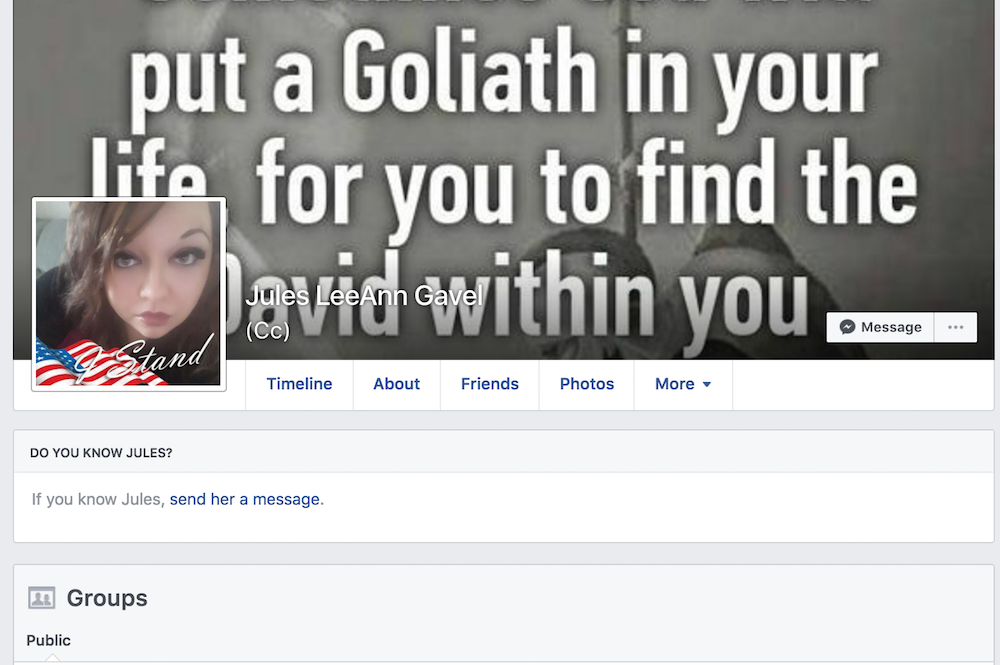
Task: View the Photos tab
Action: click(x=587, y=384)
